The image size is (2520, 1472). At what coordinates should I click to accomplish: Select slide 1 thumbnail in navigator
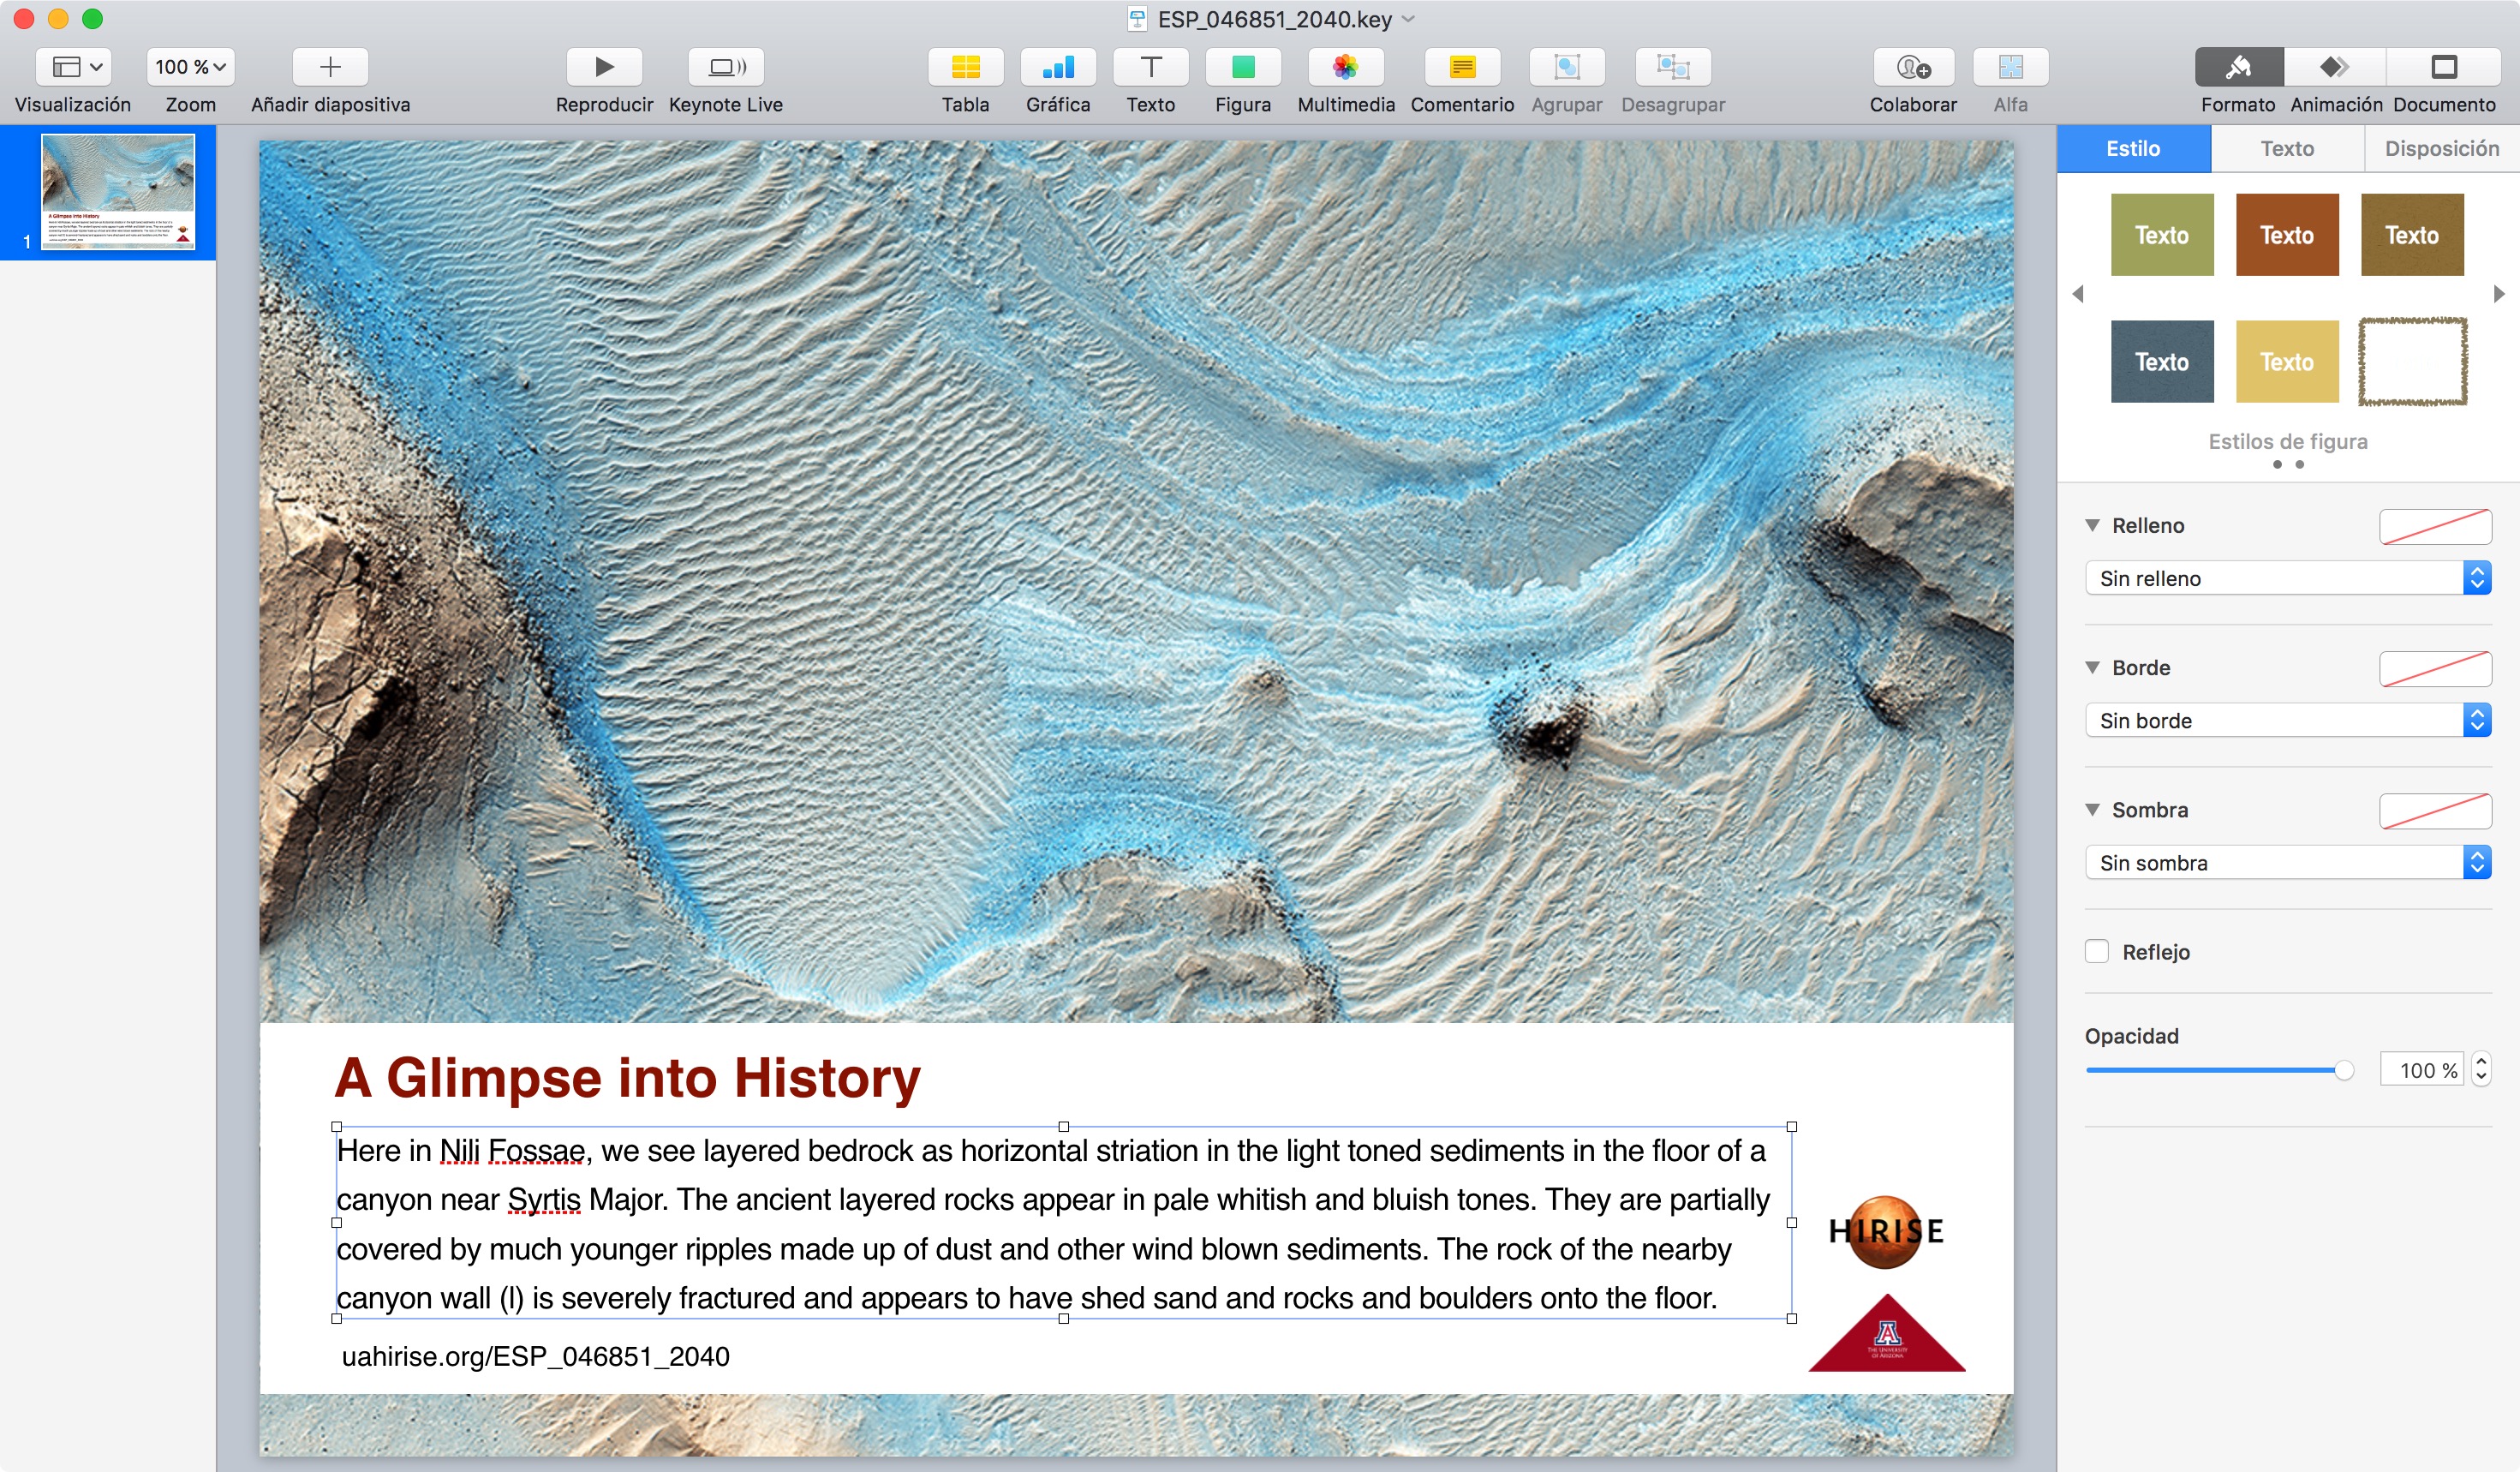point(118,191)
